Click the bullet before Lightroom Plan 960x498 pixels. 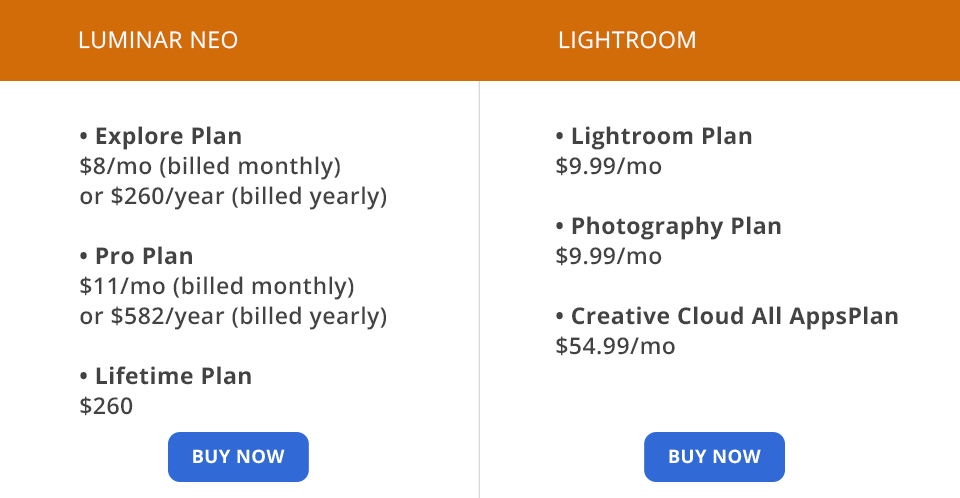pyautogui.click(x=560, y=137)
